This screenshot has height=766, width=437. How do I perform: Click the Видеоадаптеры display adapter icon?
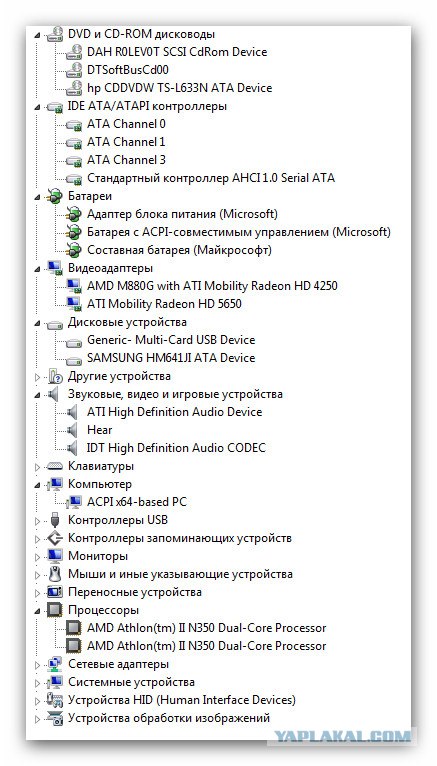click(55, 268)
